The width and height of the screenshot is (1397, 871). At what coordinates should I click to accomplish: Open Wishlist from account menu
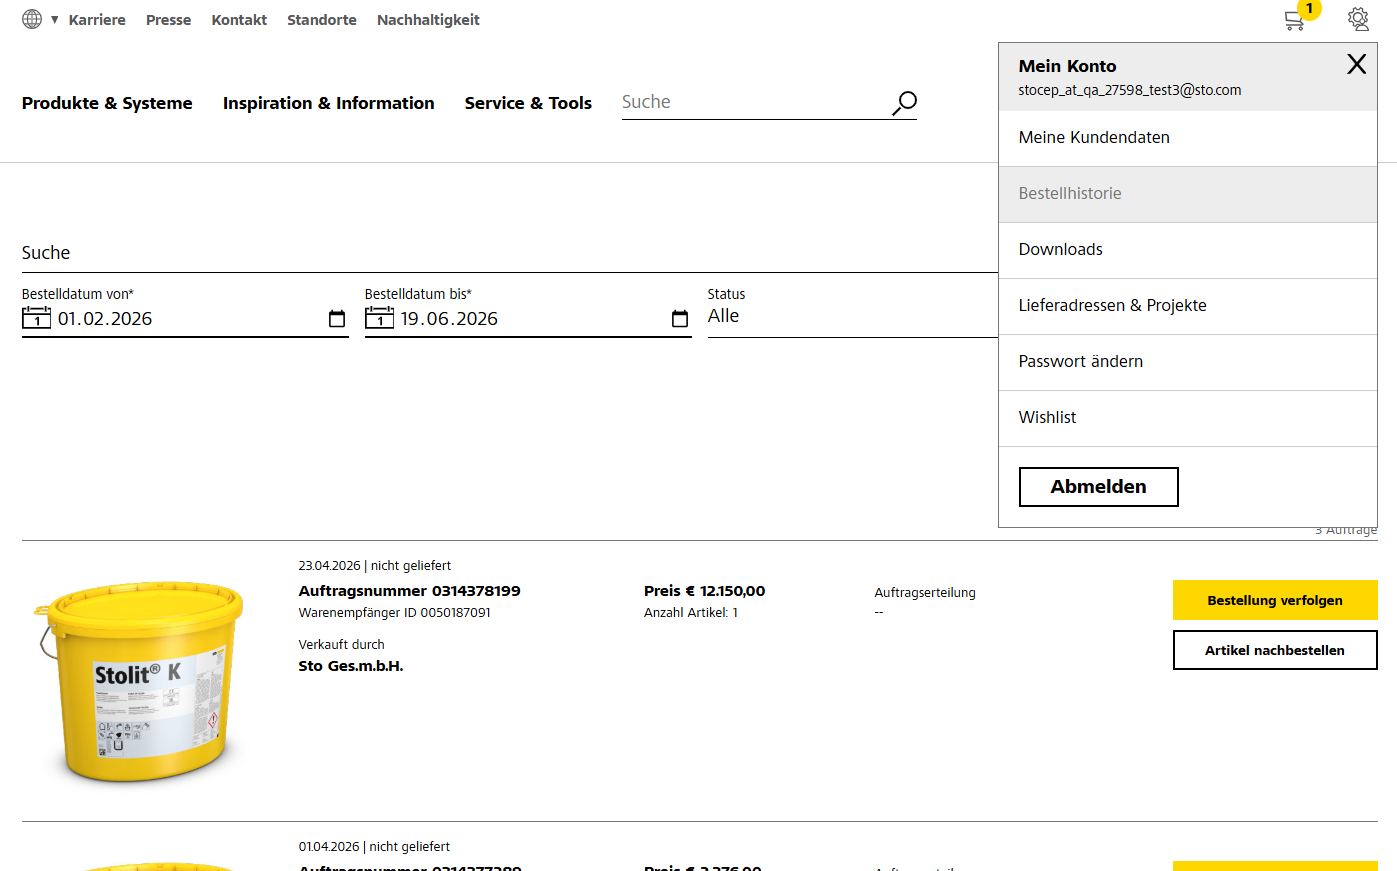point(1188,418)
